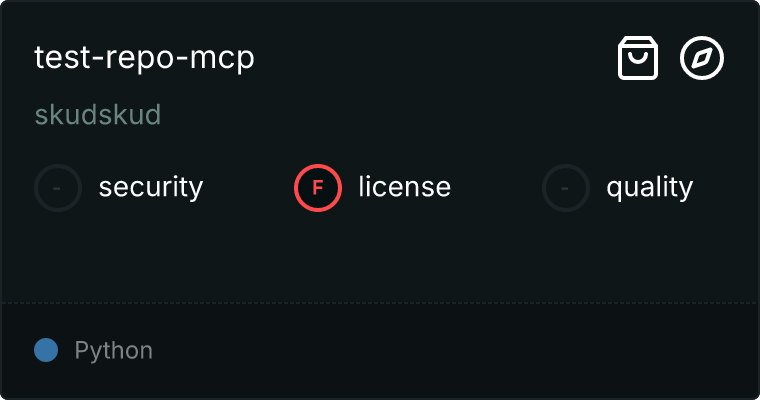Open the test-repo-mcp repository title
Image resolution: width=760 pixels, height=400 pixels.
(x=144, y=59)
